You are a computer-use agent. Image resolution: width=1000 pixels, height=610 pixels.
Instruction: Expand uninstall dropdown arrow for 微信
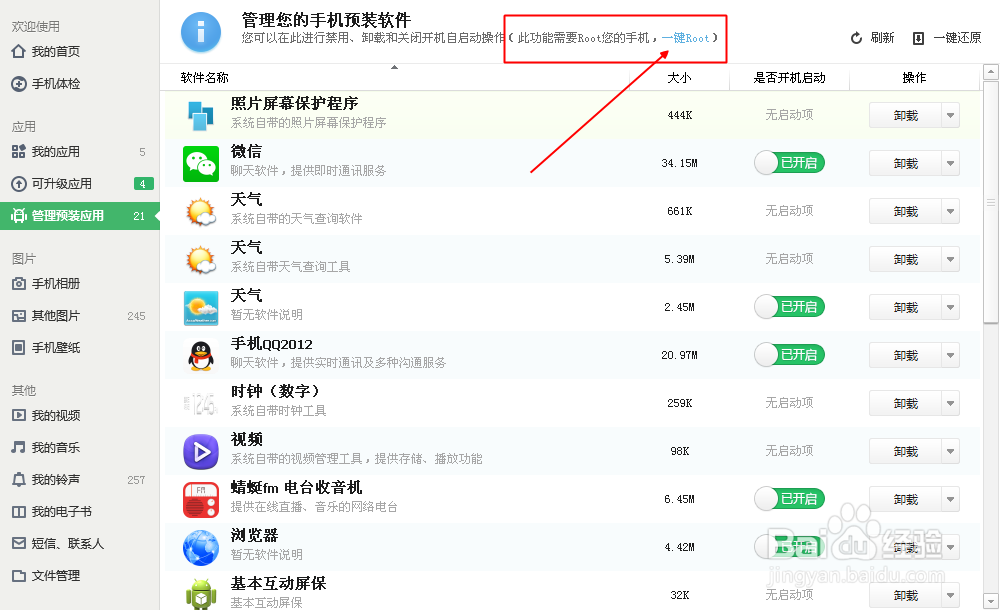(950, 163)
